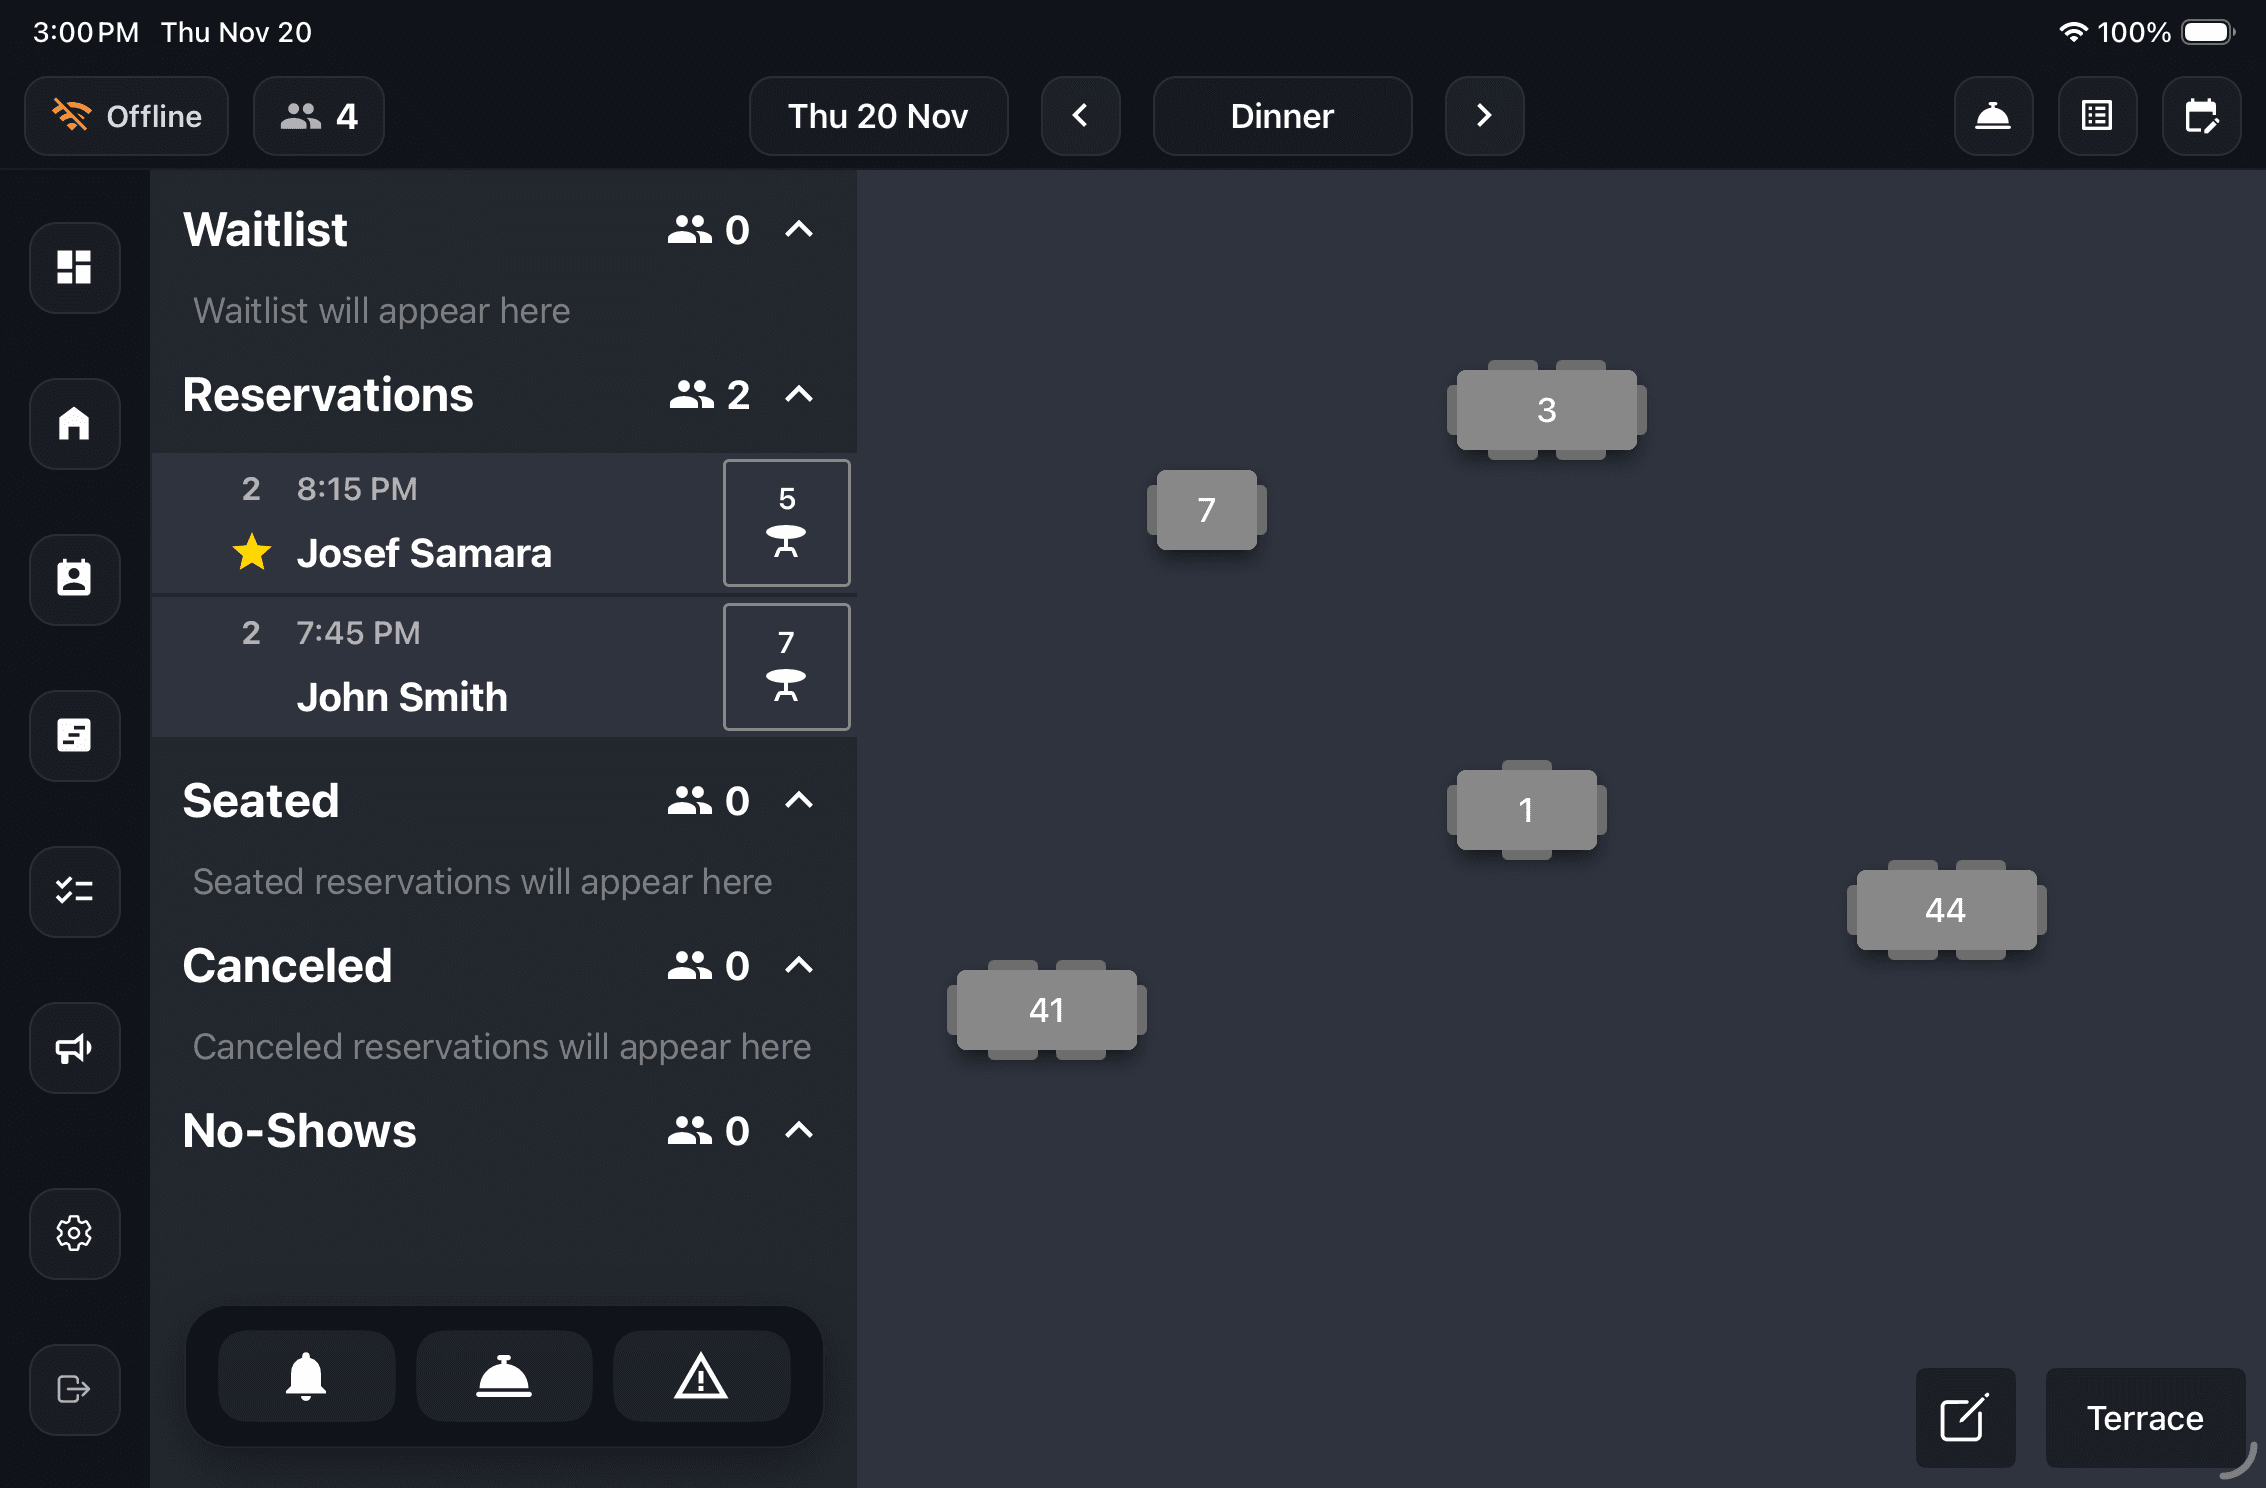Open the Terrace room selector

pyautogui.click(x=2145, y=1418)
